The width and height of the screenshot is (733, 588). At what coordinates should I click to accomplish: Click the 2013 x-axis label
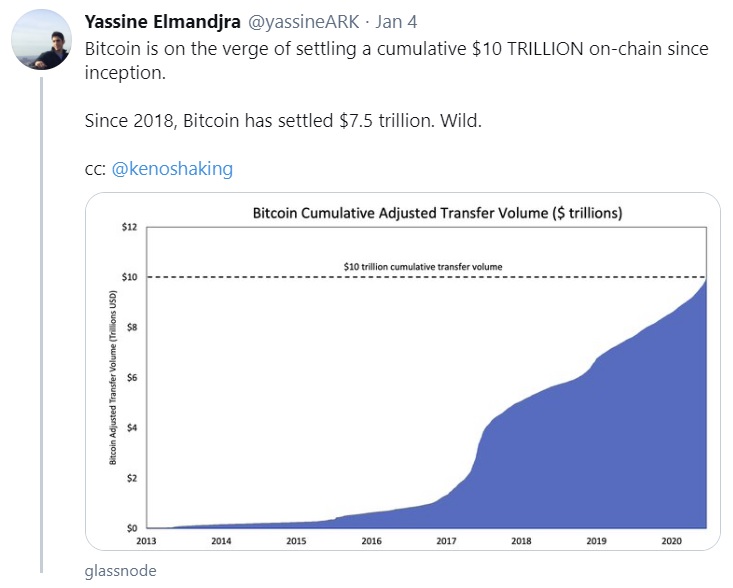(146, 541)
